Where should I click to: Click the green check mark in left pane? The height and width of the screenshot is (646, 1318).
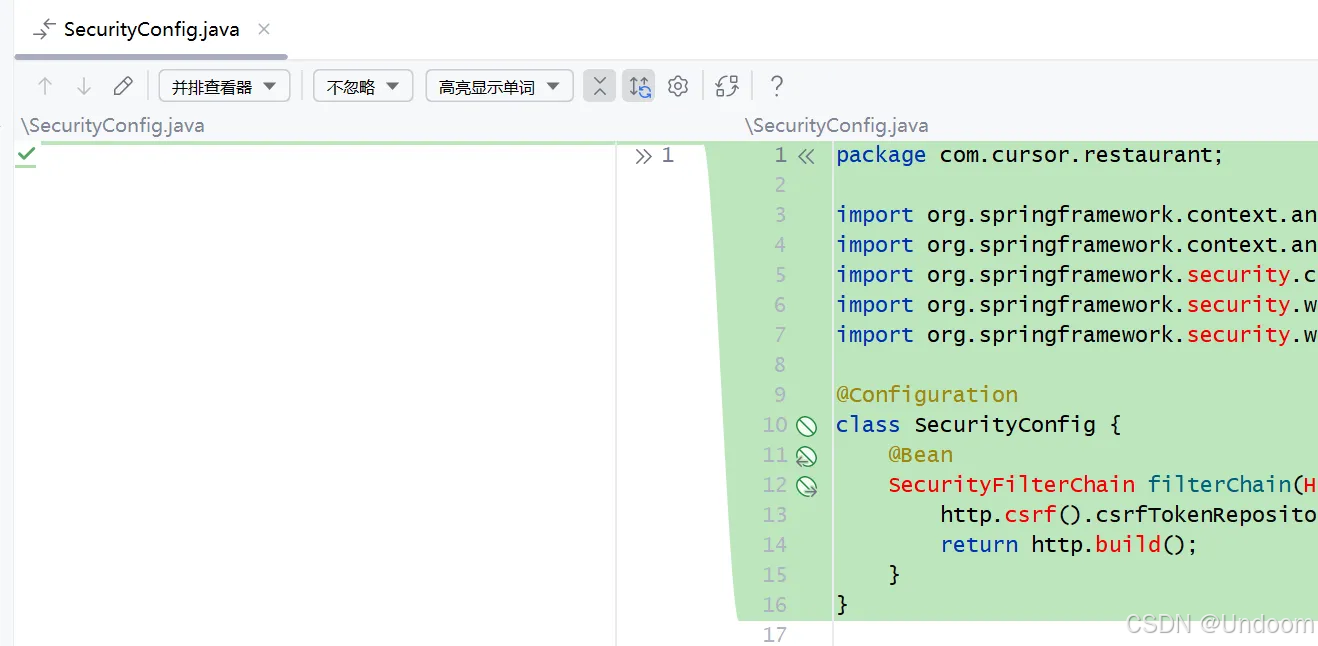26,154
